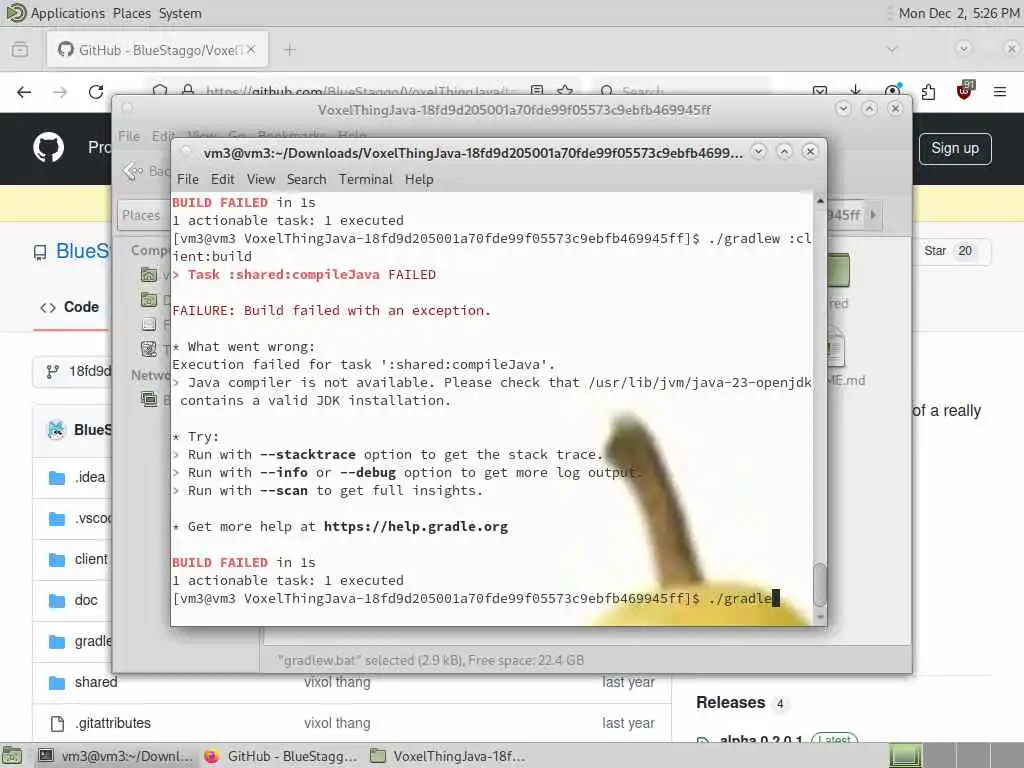Select the GitHub BlueStaggo browser tab
This screenshot has width=1024, height=768.
pyautogui.click(x=157, y=50)
